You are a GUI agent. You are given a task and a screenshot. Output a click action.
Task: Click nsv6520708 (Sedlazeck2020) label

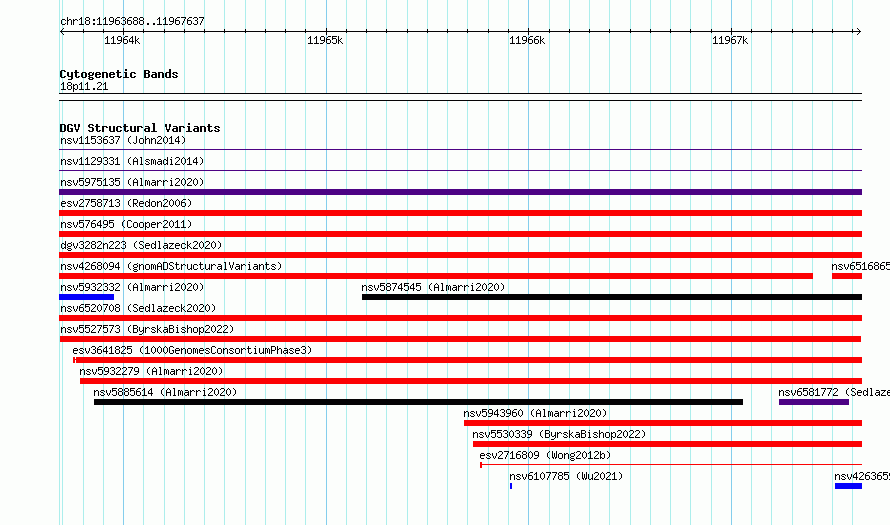(138, 308)
